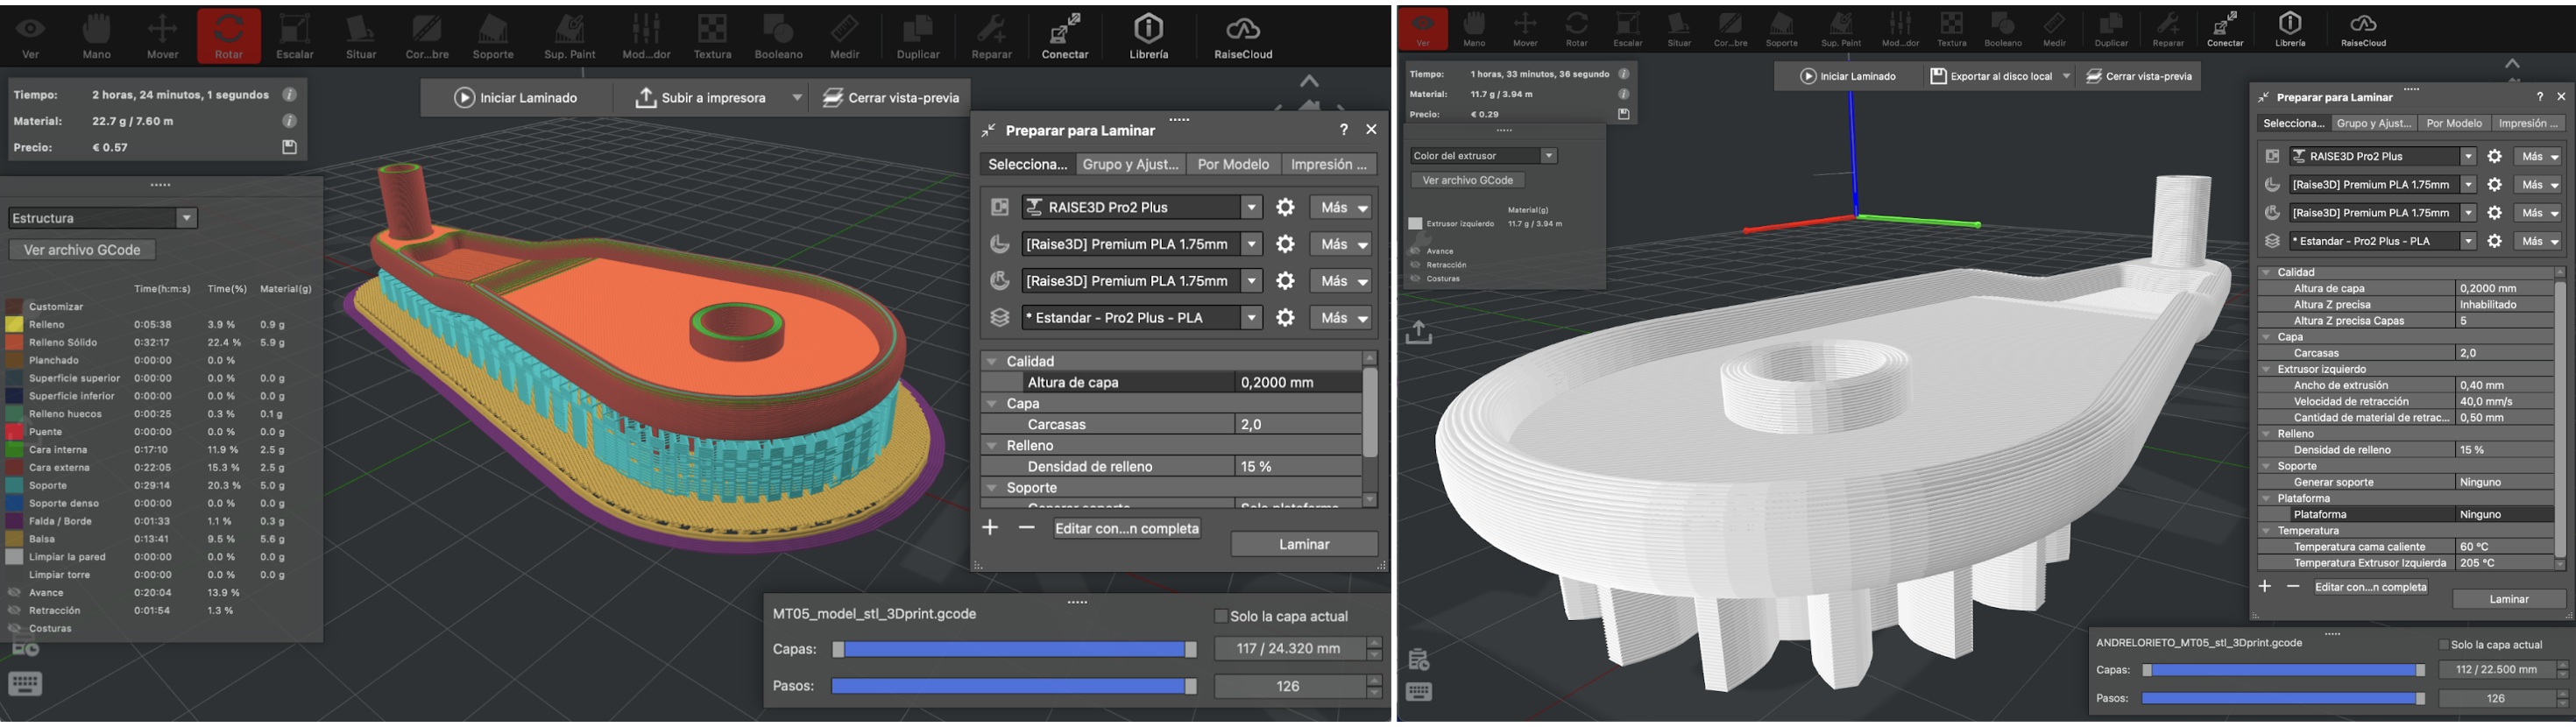Click the RaiseCloud icon in the right window

[x=2362, y=29]
